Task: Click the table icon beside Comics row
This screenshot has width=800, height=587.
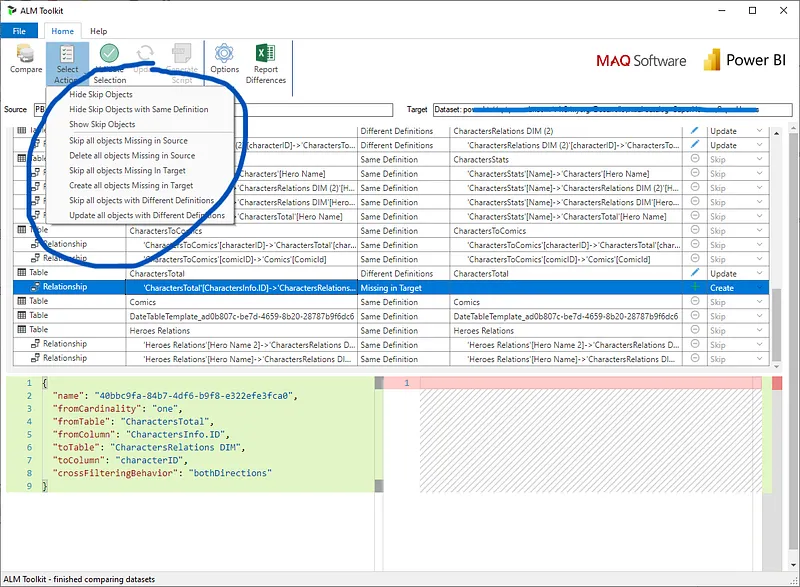Action: [x=22, y=301]
